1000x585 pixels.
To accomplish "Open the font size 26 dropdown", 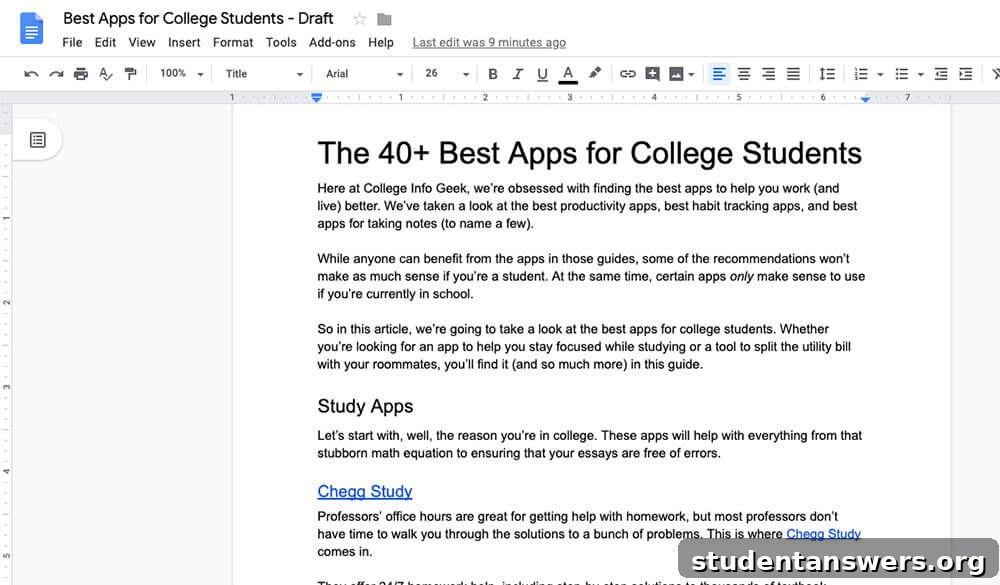I will pos(446,73).
